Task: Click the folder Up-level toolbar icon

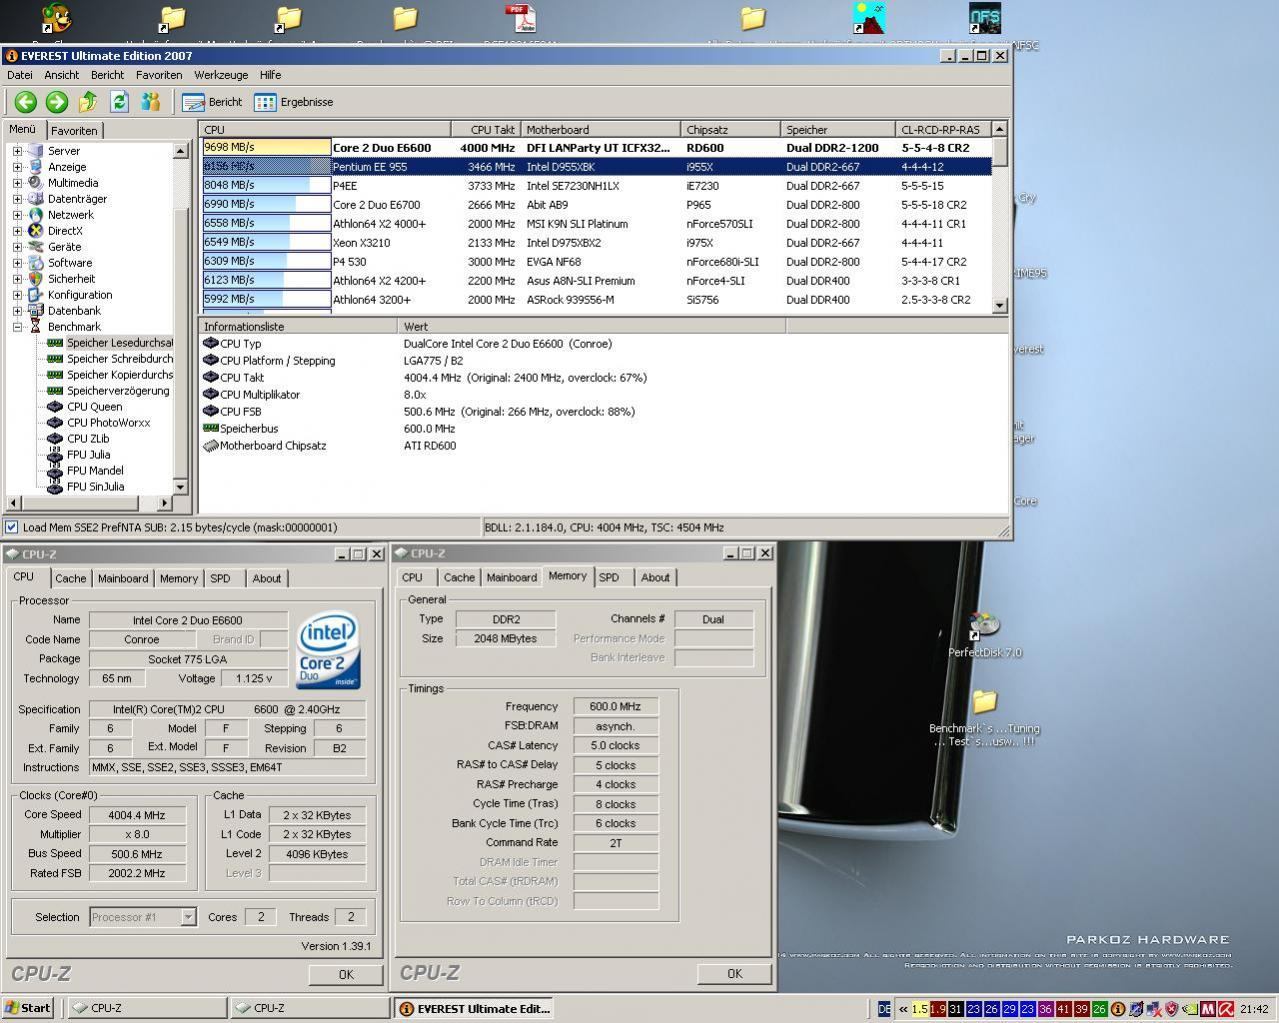Action: click(88, 101)
